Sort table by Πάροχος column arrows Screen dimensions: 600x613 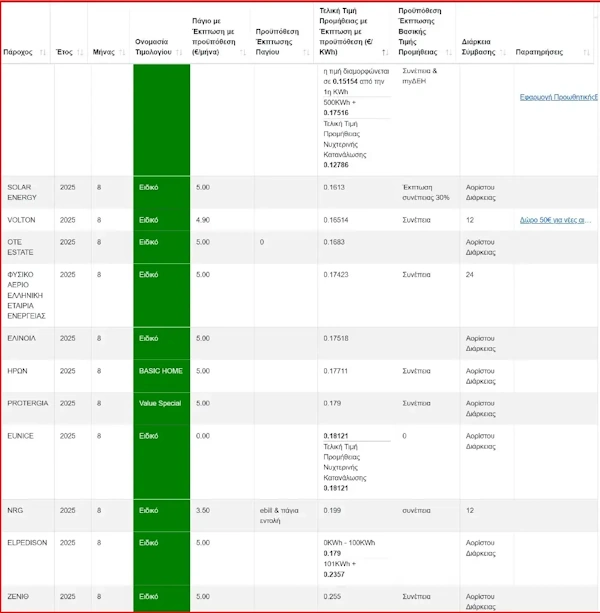click(43, 52)
